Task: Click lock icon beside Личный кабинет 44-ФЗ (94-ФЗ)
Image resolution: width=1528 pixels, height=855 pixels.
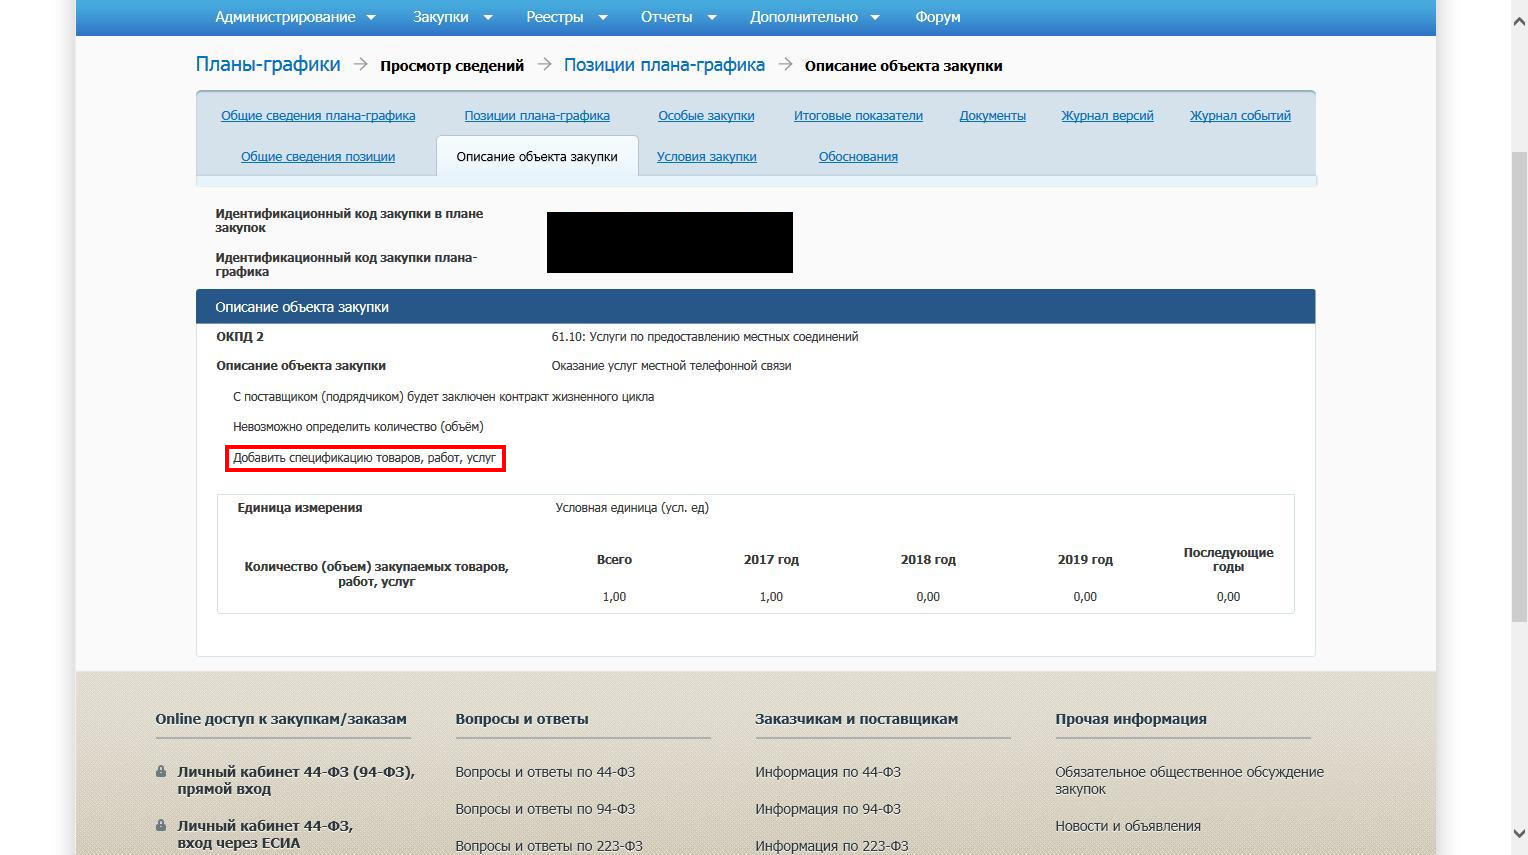Action: click(161, 772)
